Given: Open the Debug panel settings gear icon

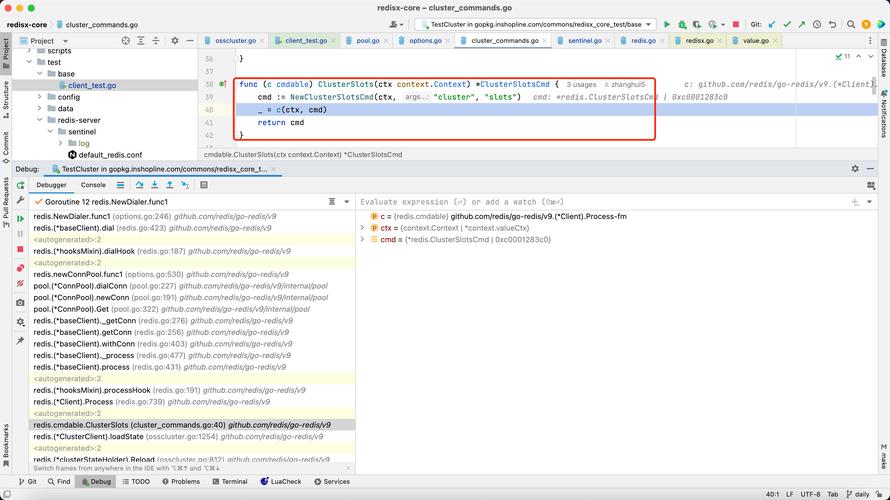Looking at the screenshot, I should pos(855,169).
